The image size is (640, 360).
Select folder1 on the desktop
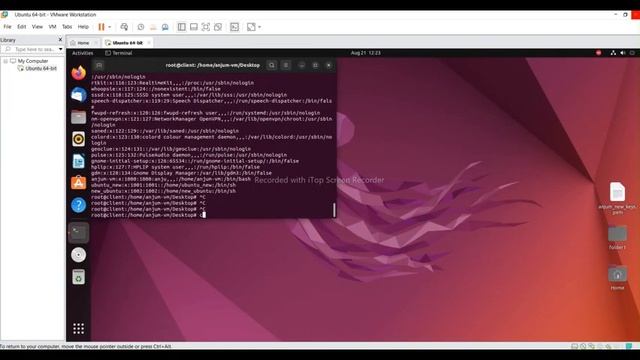[617, 238]
